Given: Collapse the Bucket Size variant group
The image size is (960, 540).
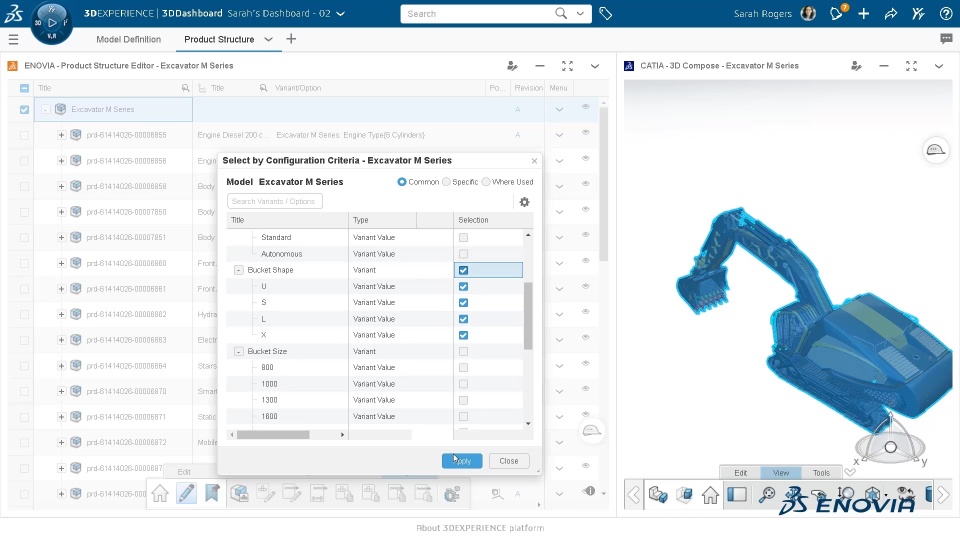Looking at the screenshot, I should [x=239, y=351].
